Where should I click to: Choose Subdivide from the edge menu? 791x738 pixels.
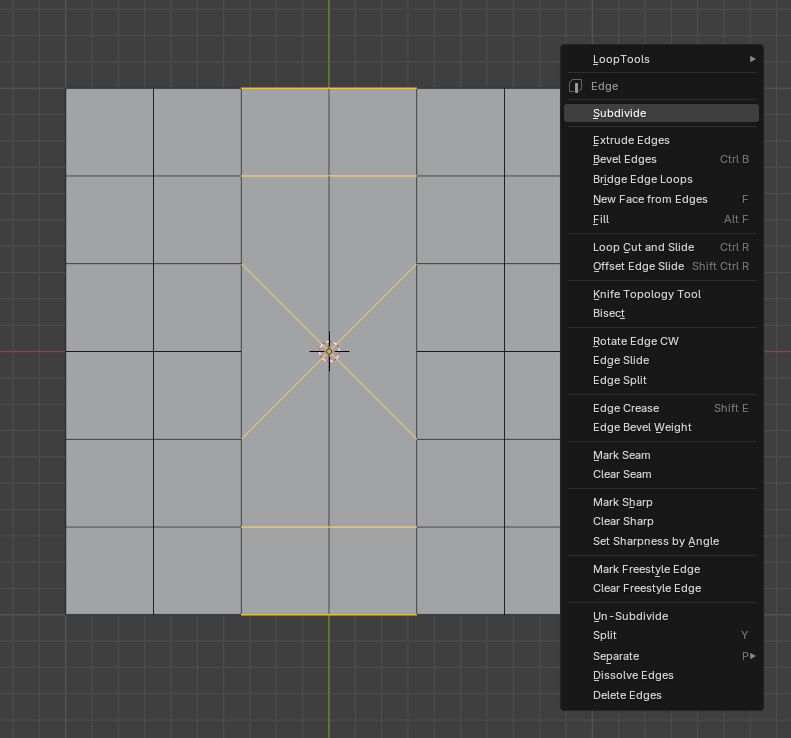pyautogui.click(x=661, y=113)
